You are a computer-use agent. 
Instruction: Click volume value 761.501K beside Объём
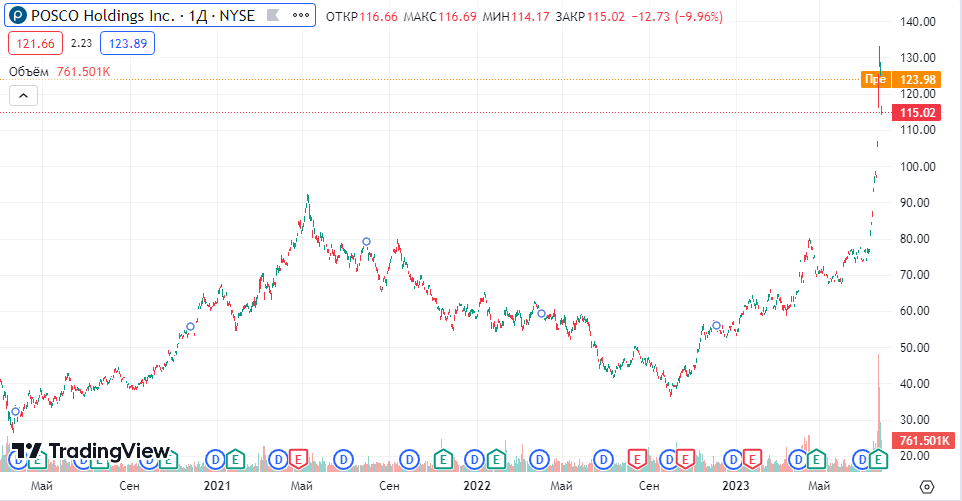click(x=83, y=72)
